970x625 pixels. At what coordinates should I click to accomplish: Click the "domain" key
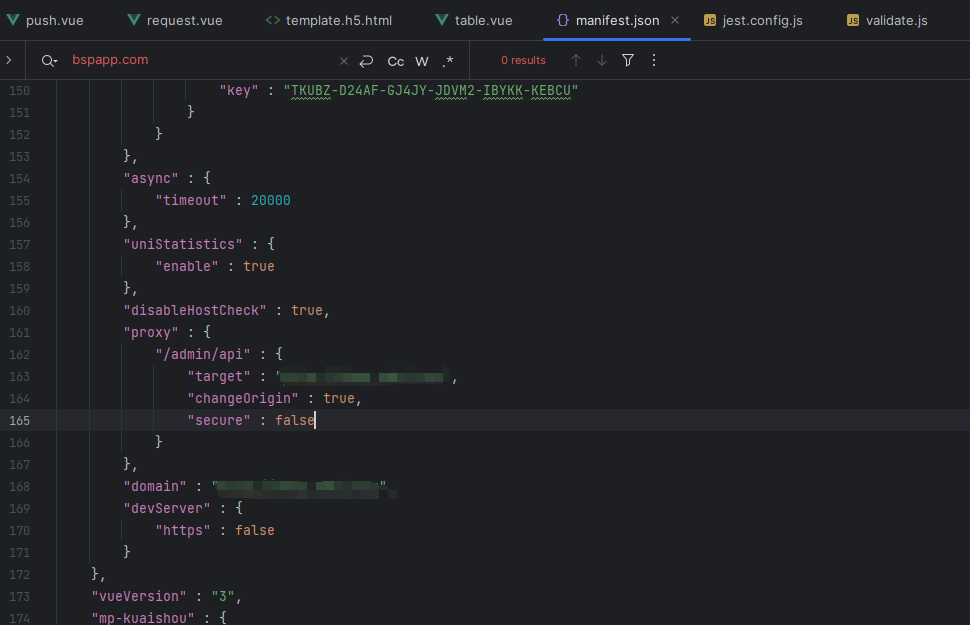pos(155,487)
